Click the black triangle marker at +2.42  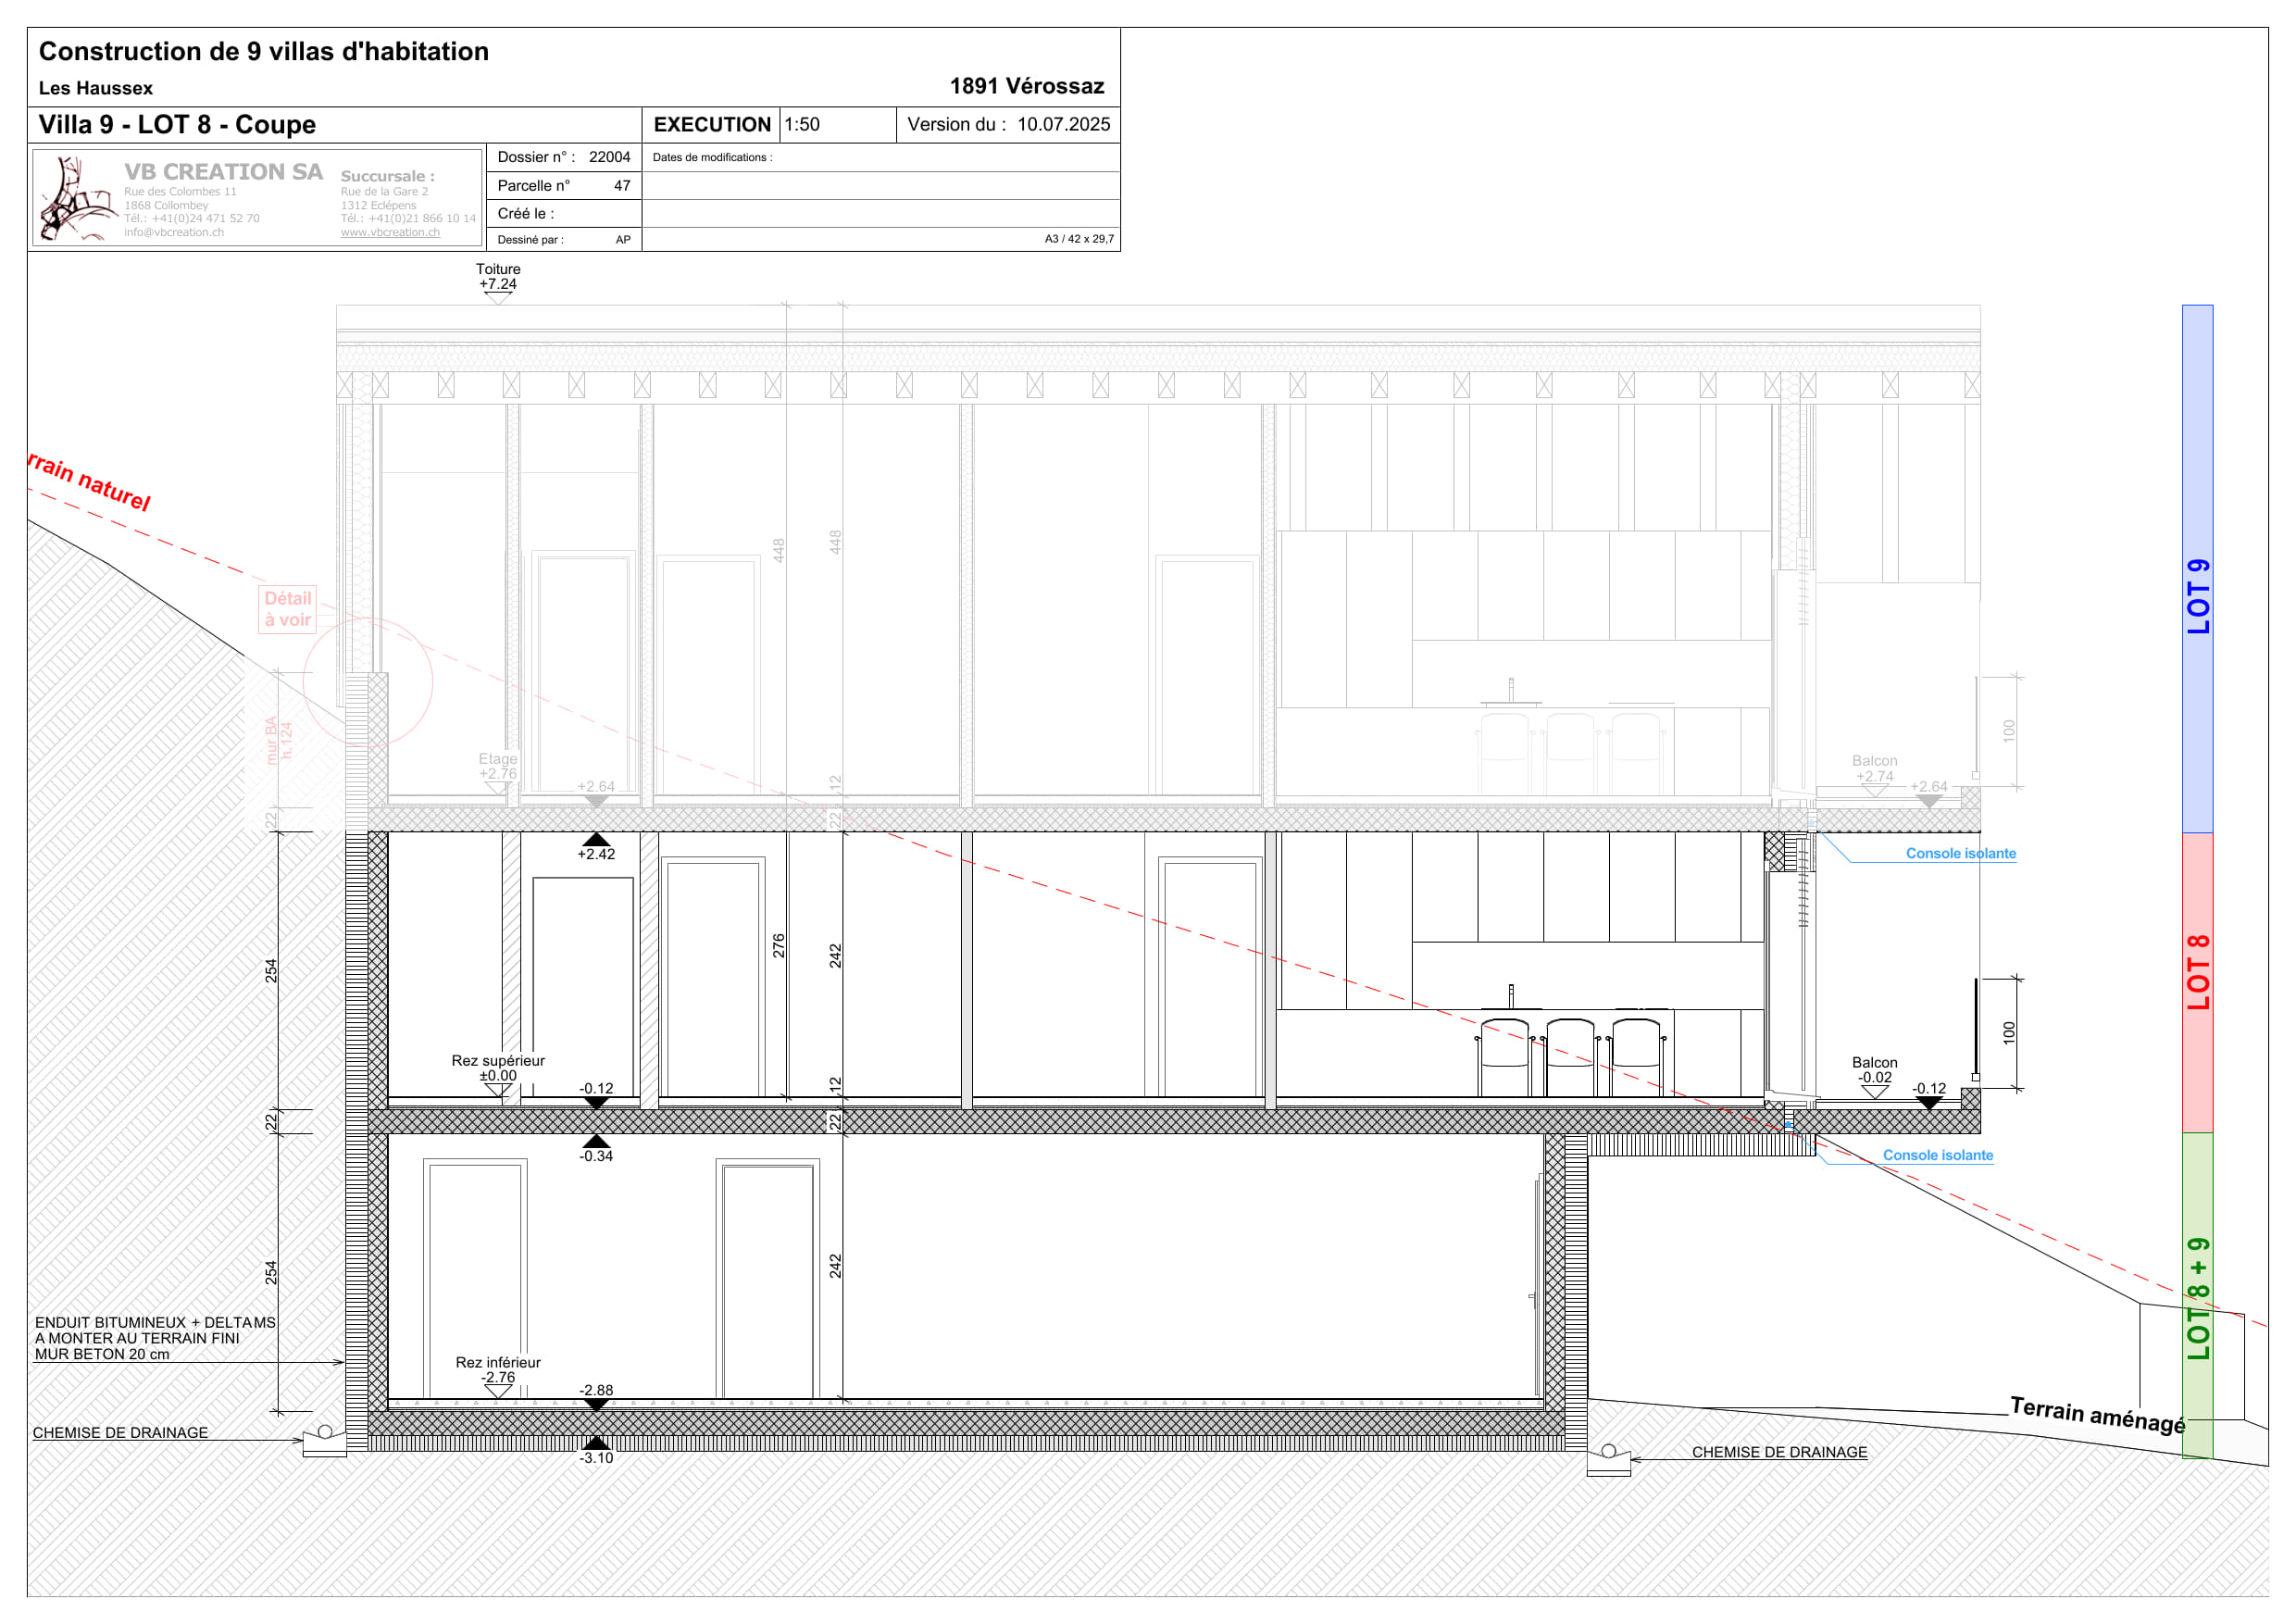596,840
